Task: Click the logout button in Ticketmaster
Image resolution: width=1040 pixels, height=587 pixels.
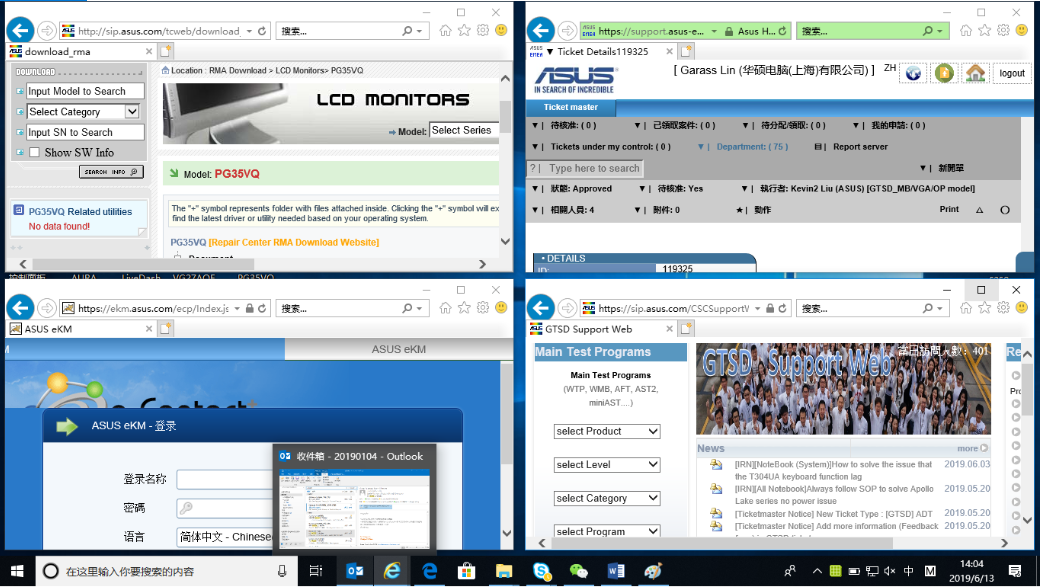Action: coord(1011,73)
